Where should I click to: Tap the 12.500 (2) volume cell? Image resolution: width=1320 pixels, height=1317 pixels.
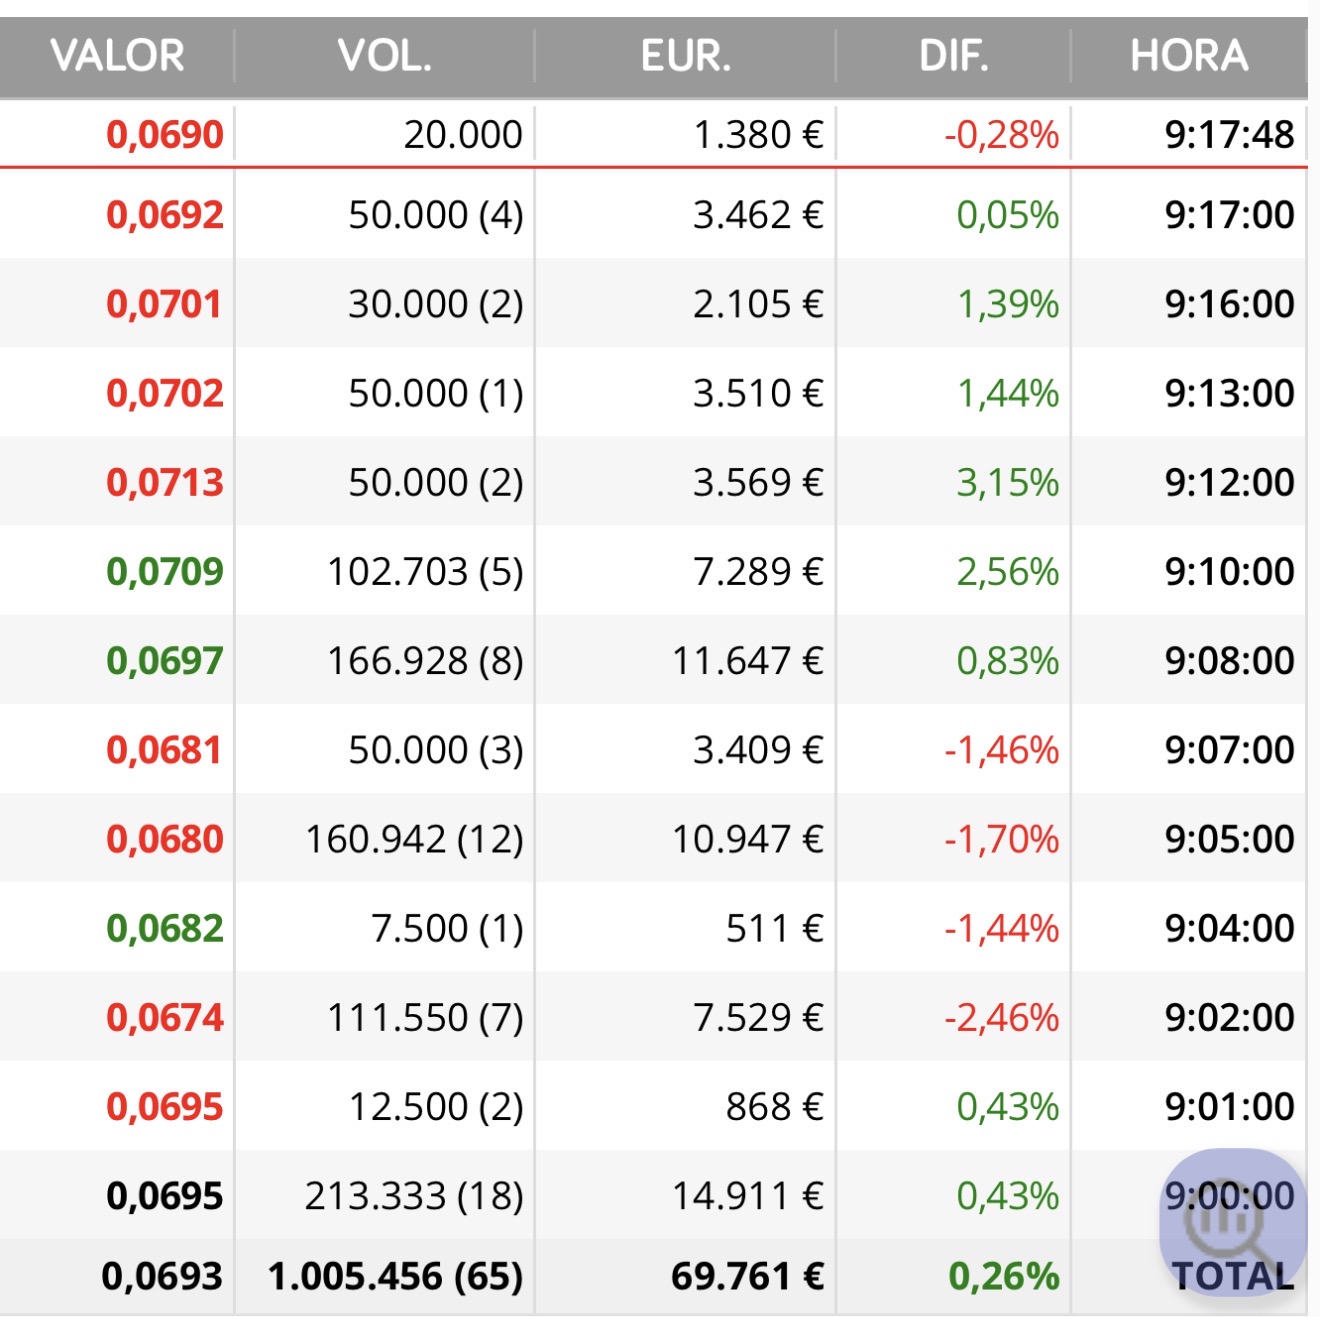tap(436, 1106)
